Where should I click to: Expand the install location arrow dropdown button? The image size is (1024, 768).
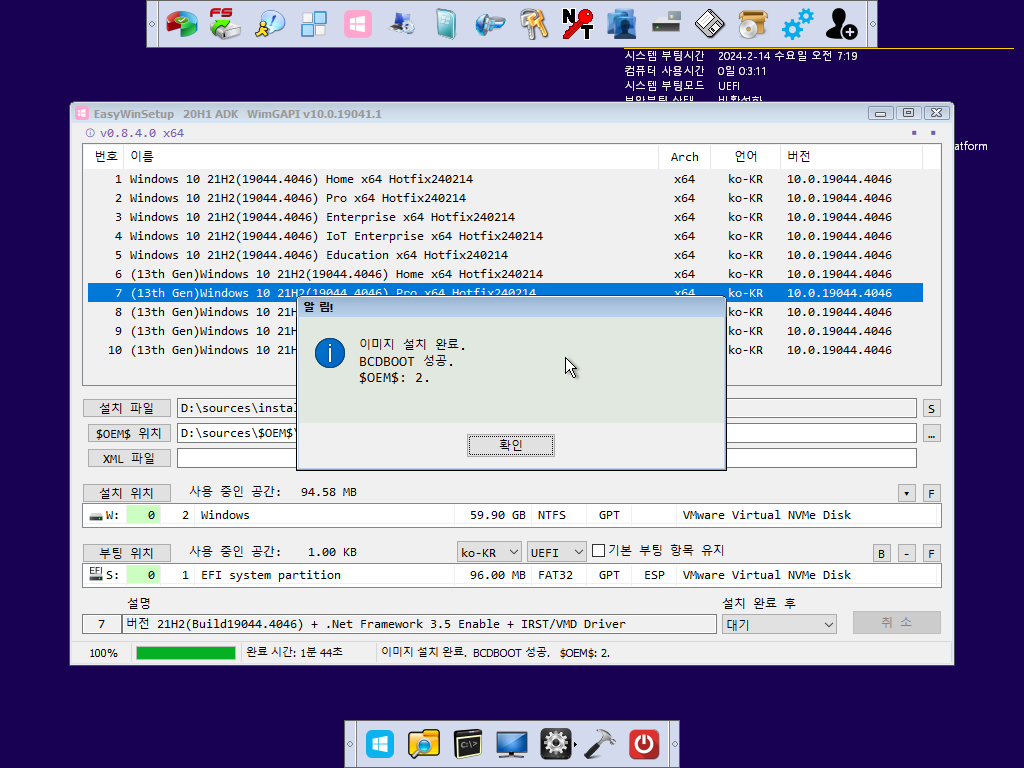point(906,494)
